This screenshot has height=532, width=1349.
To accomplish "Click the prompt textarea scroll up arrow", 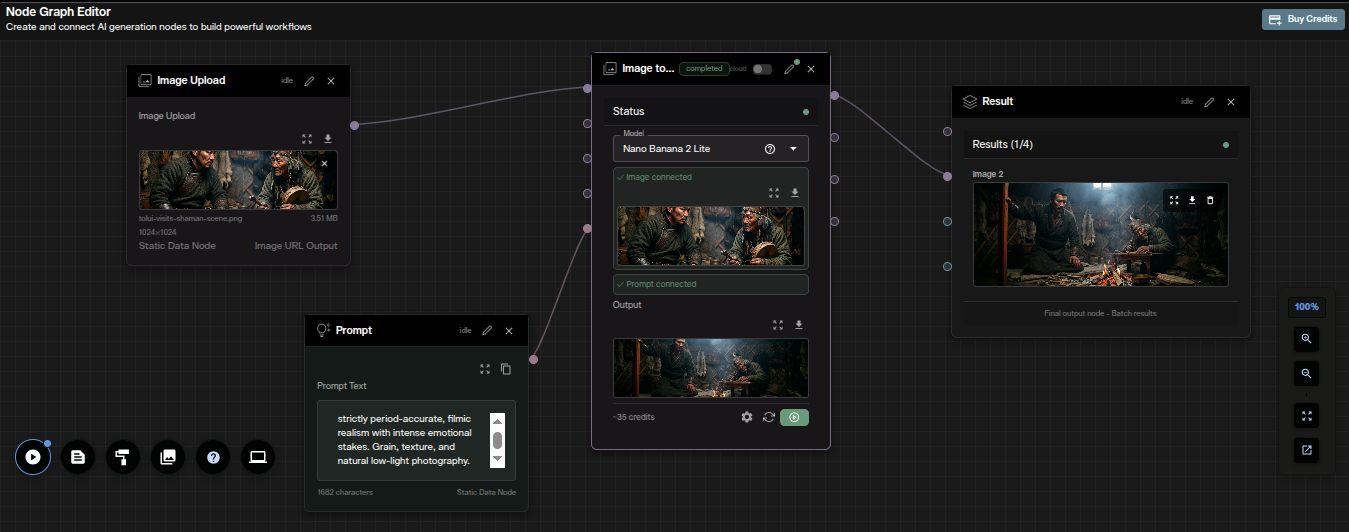I will click(497, 420).
